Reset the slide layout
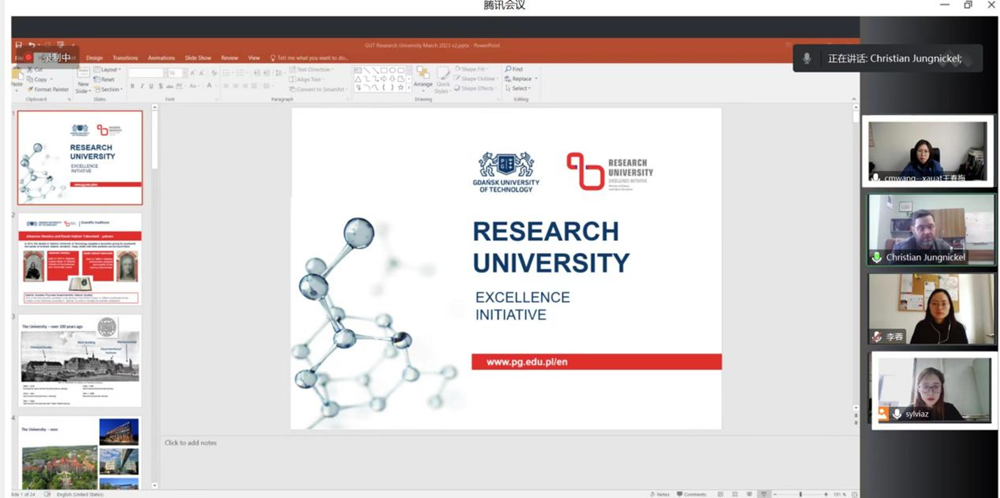The width and height of the screenshot is (1000, 498). click(105, 80)
